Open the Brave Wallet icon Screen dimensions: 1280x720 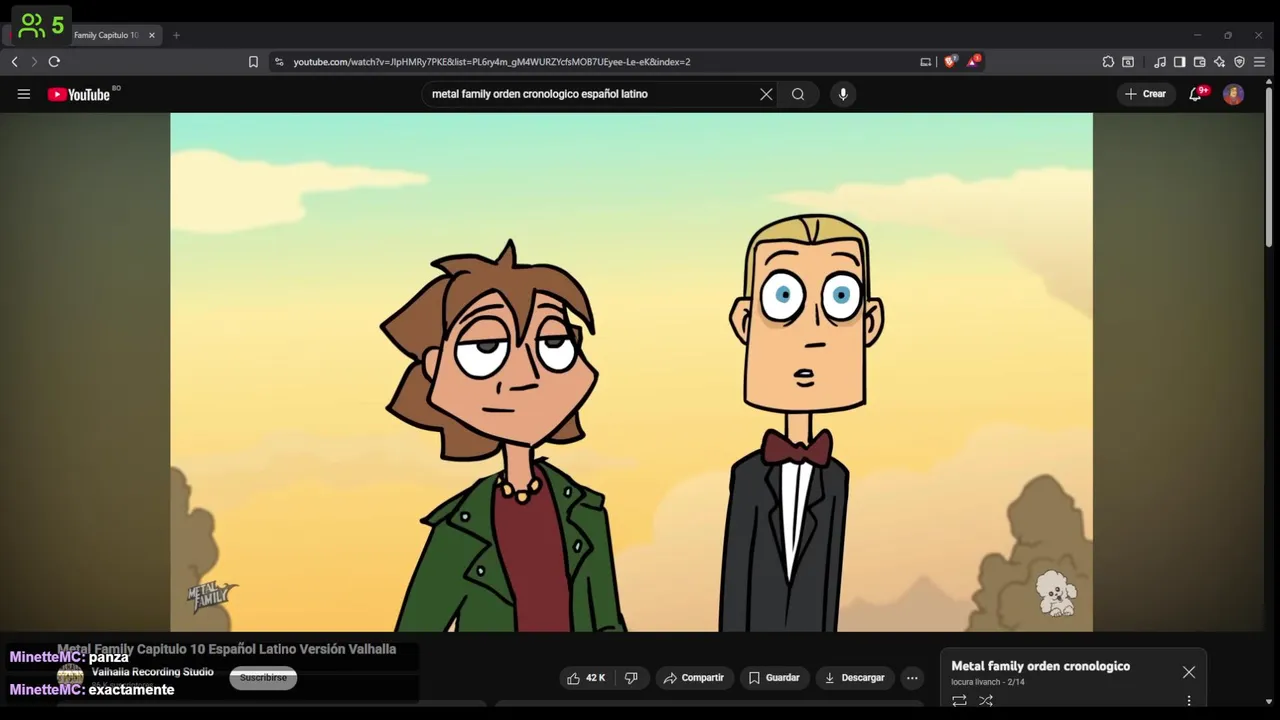(x=1200, y=62)
